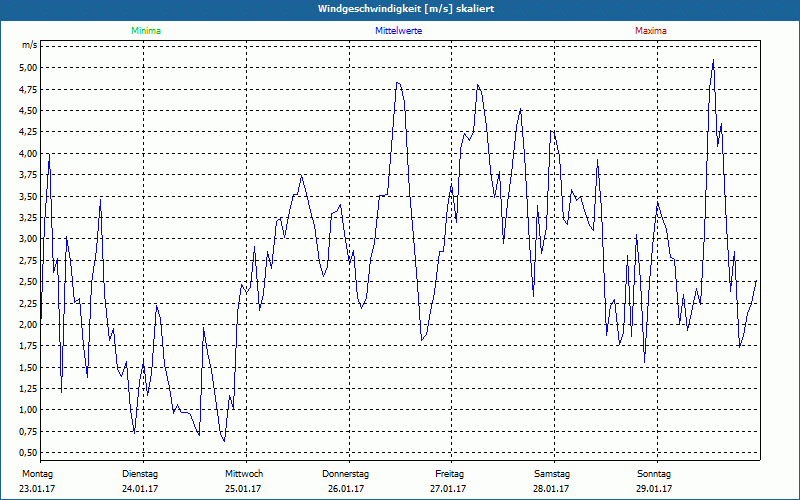
Task: Click the 3,50 axis value
Action: (29, 196)
